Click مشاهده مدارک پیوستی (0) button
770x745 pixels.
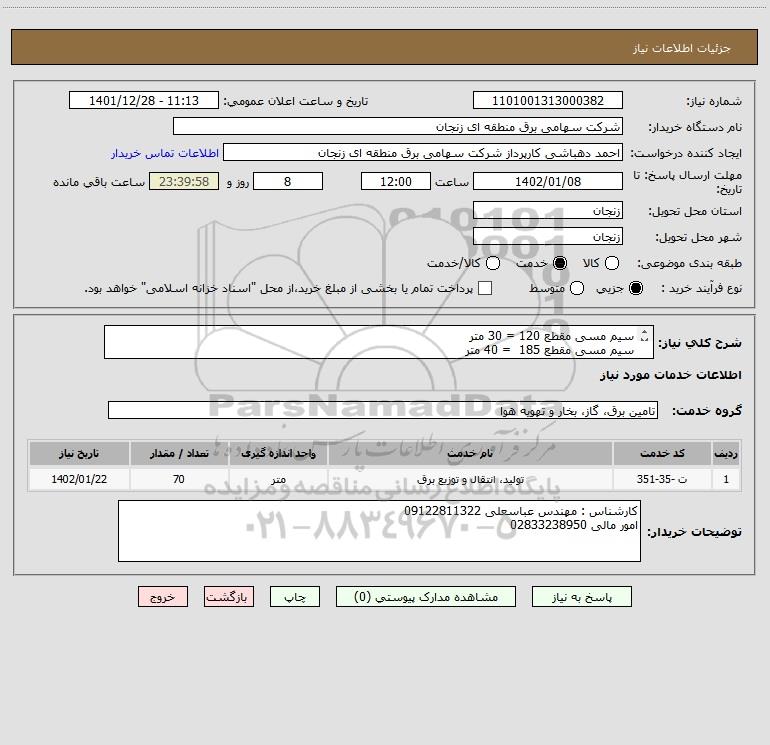click(426, 597)
